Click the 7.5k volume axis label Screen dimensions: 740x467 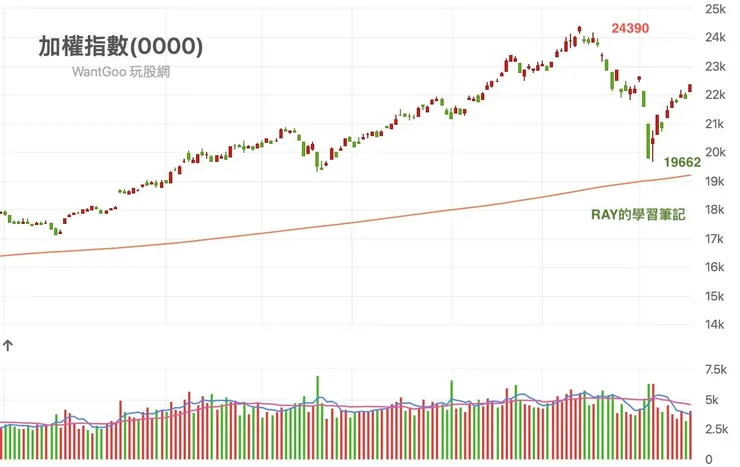tap(716, 370)
